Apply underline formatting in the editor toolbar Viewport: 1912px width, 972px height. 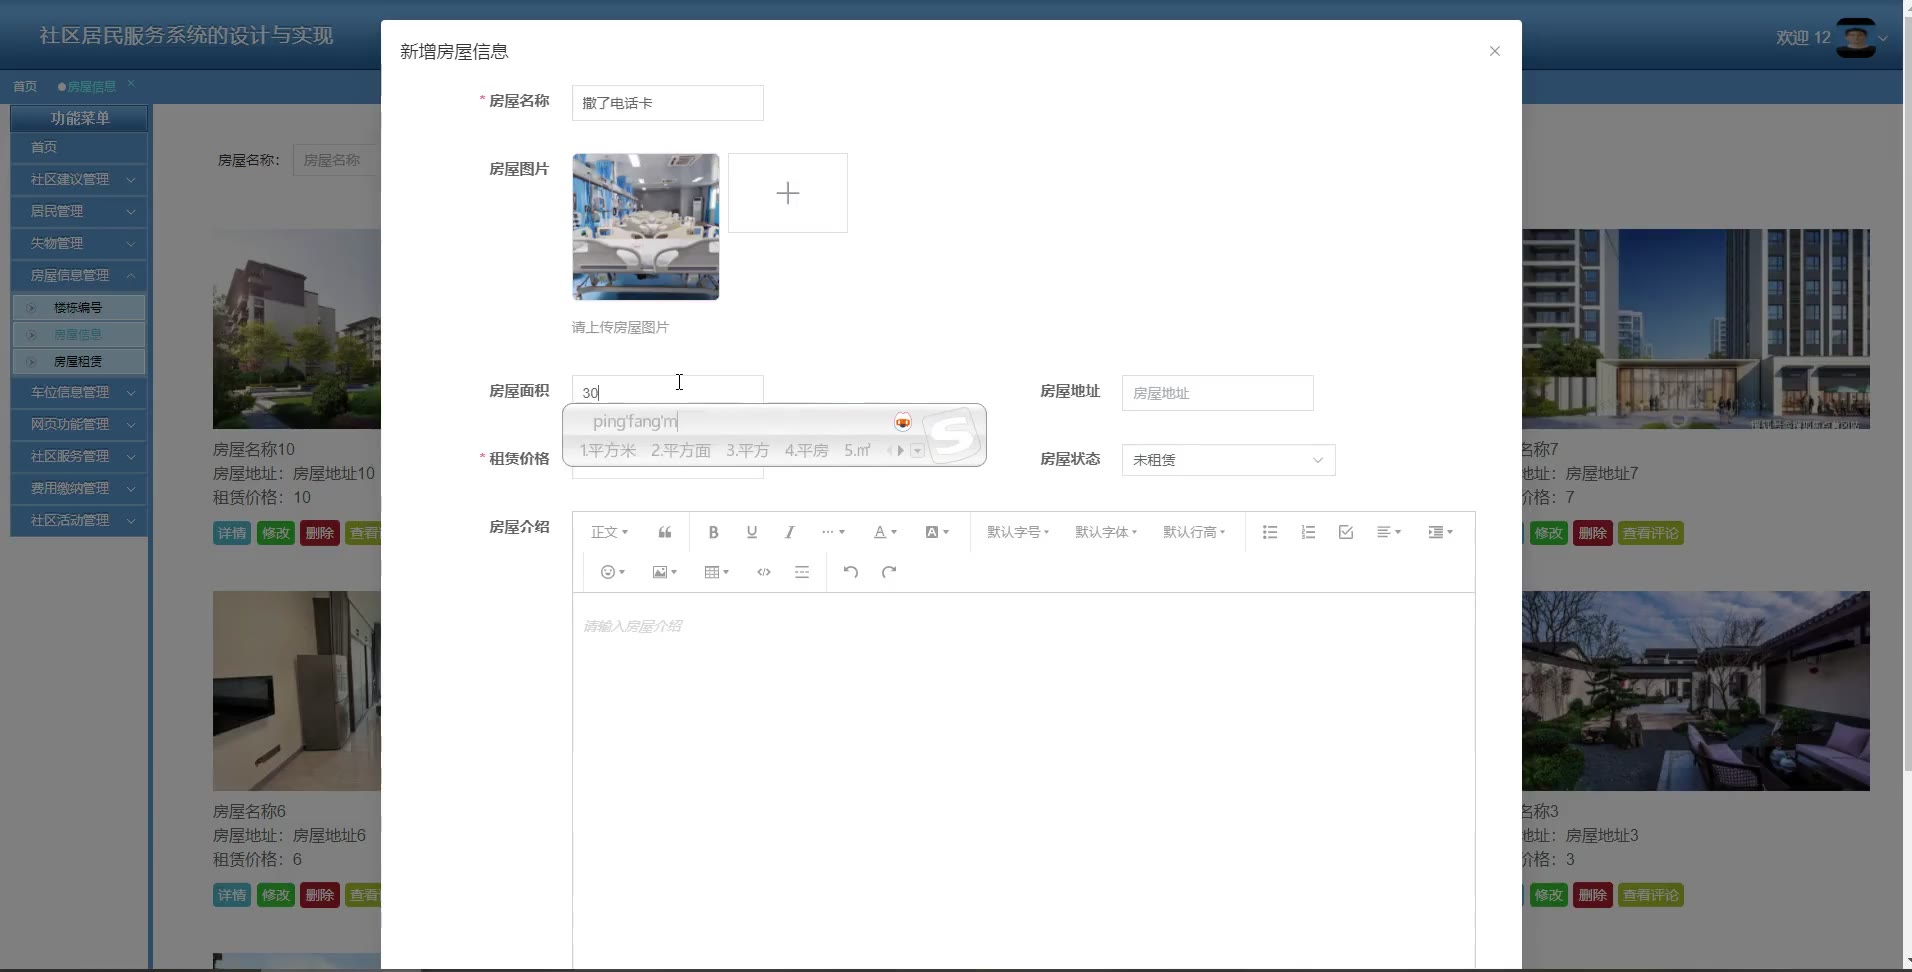[x=751, y=532]
